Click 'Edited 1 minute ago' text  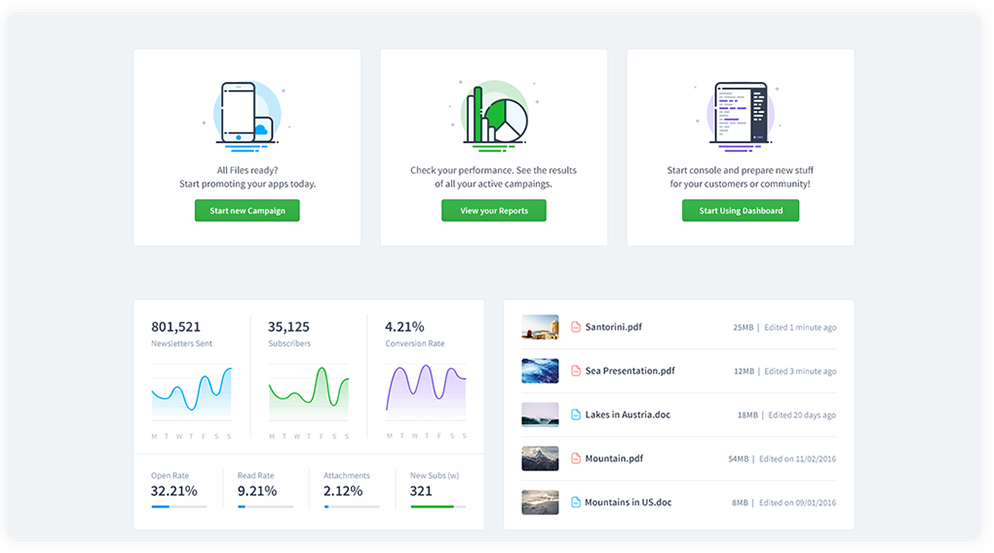800,328
